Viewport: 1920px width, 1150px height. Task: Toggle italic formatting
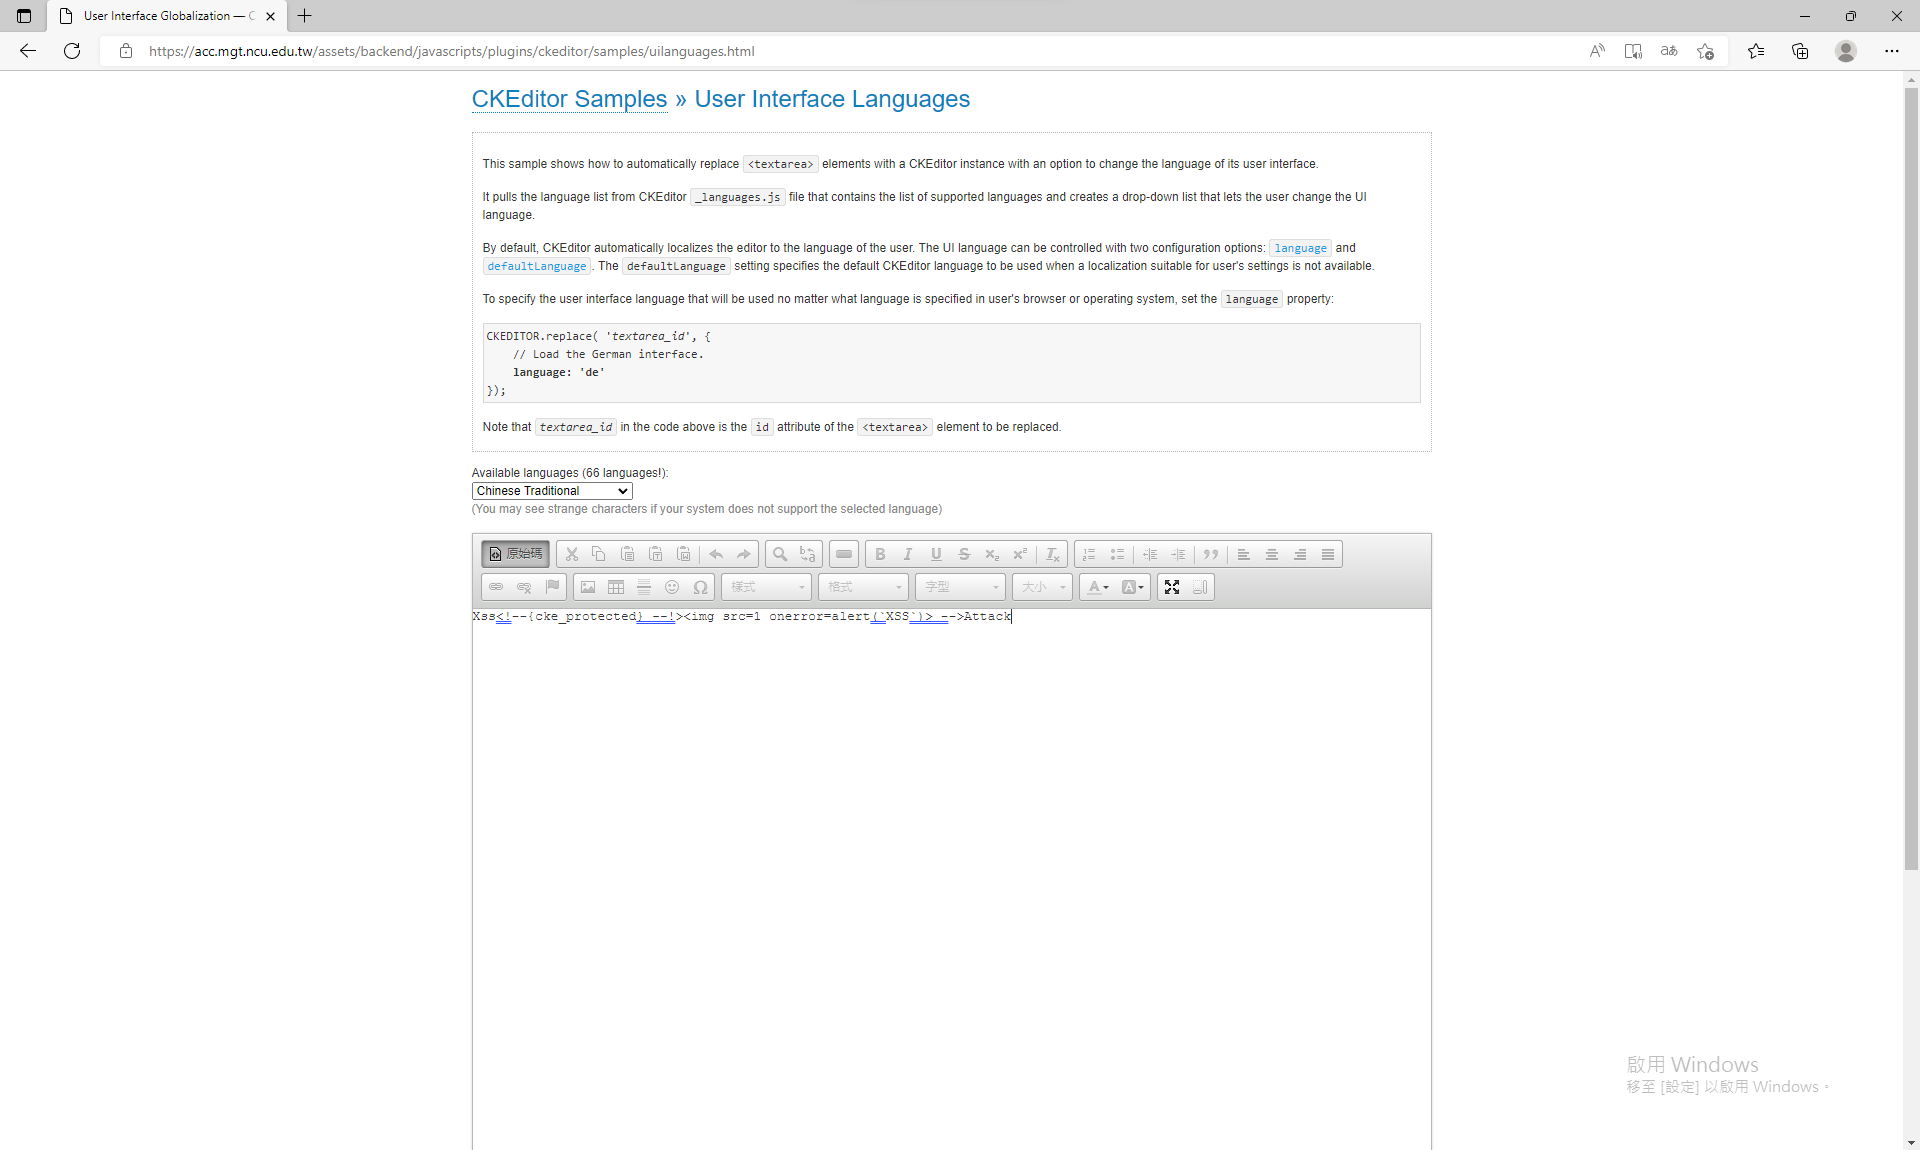tap(908, 554)
